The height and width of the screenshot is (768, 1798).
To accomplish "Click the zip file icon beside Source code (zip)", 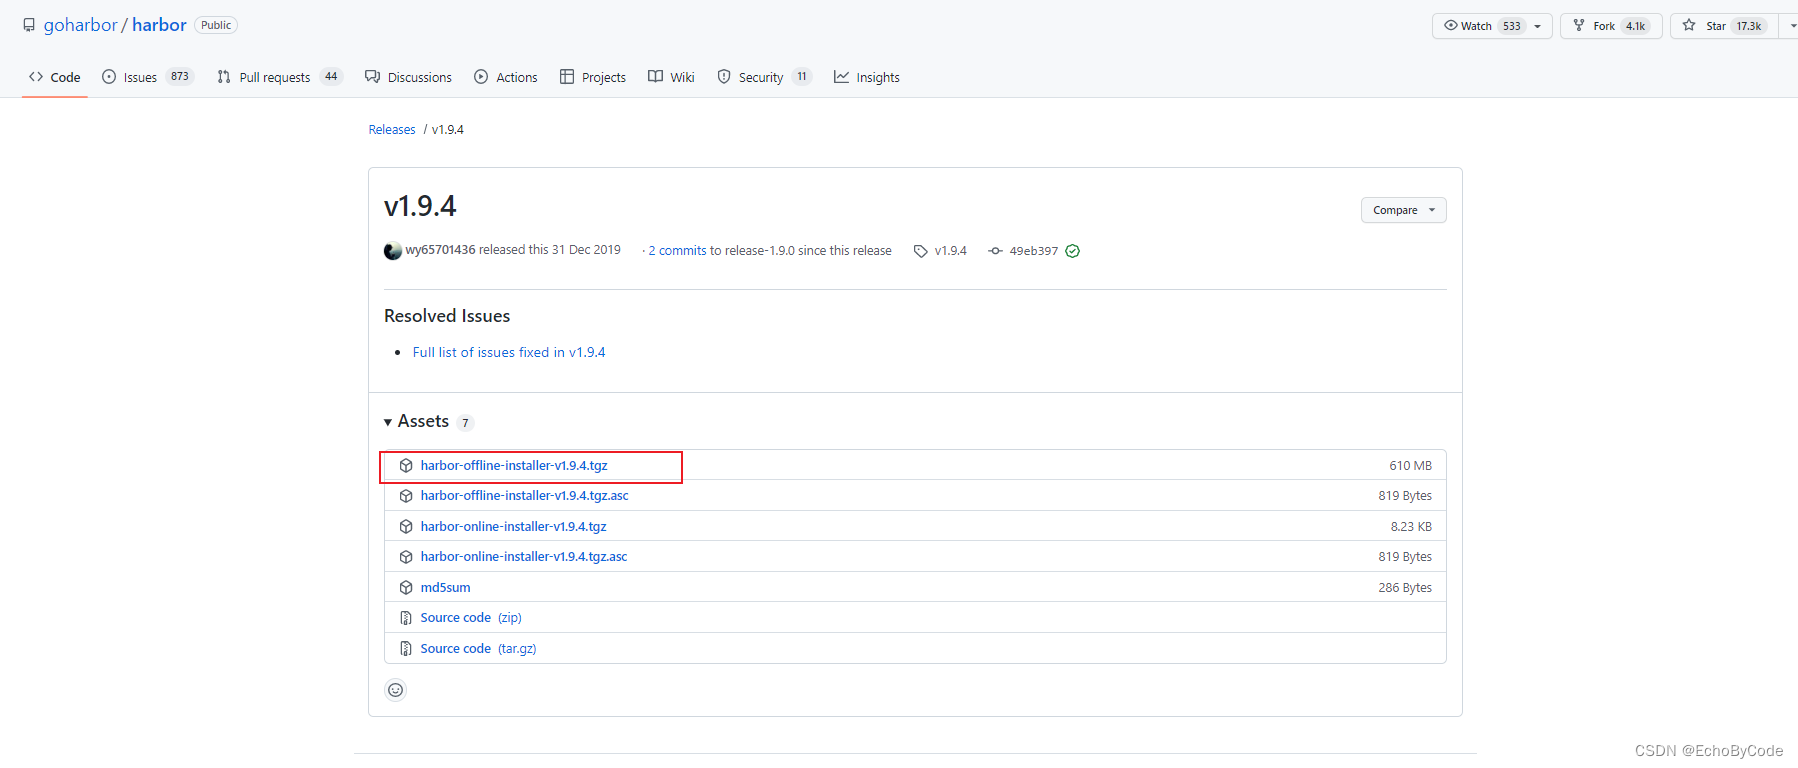I will pyautogui.click(x=406, y=618).
